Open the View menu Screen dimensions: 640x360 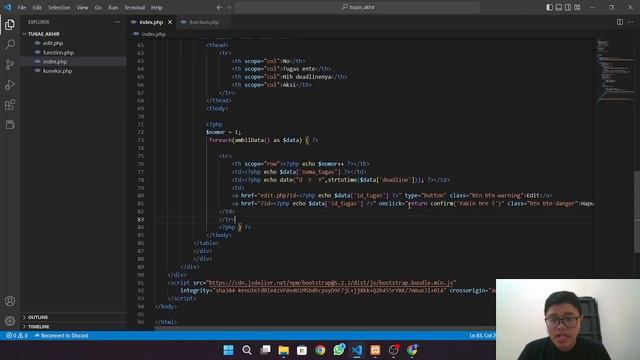coord(82,7)
